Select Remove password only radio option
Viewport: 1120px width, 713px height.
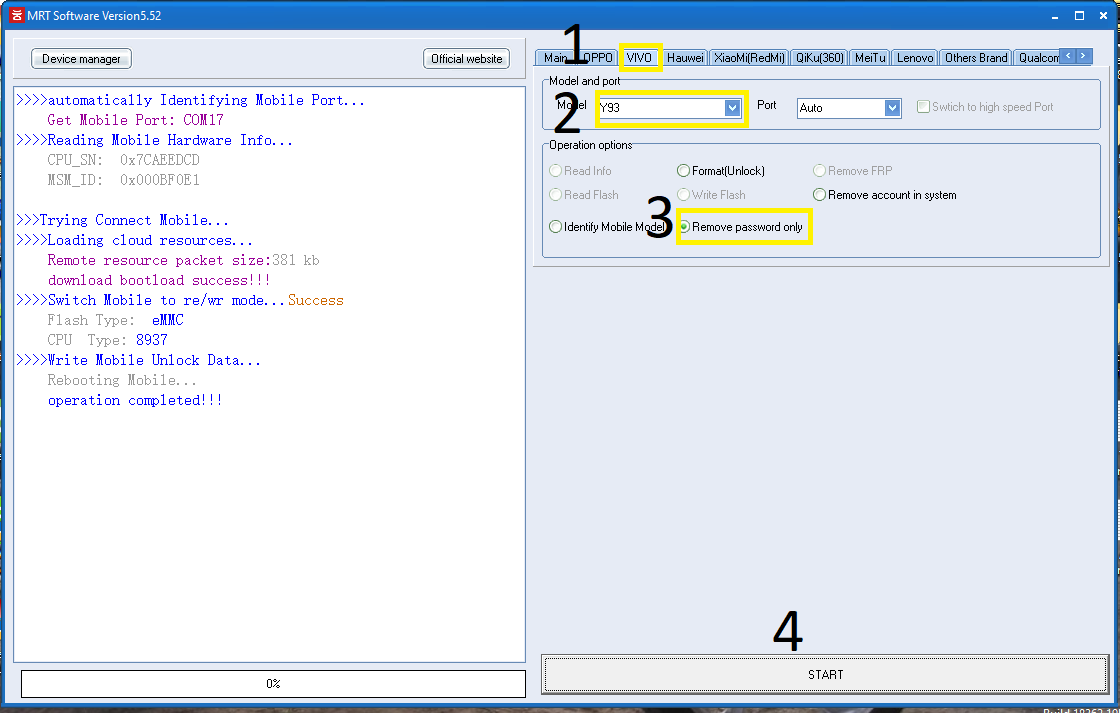pos(684,226)
